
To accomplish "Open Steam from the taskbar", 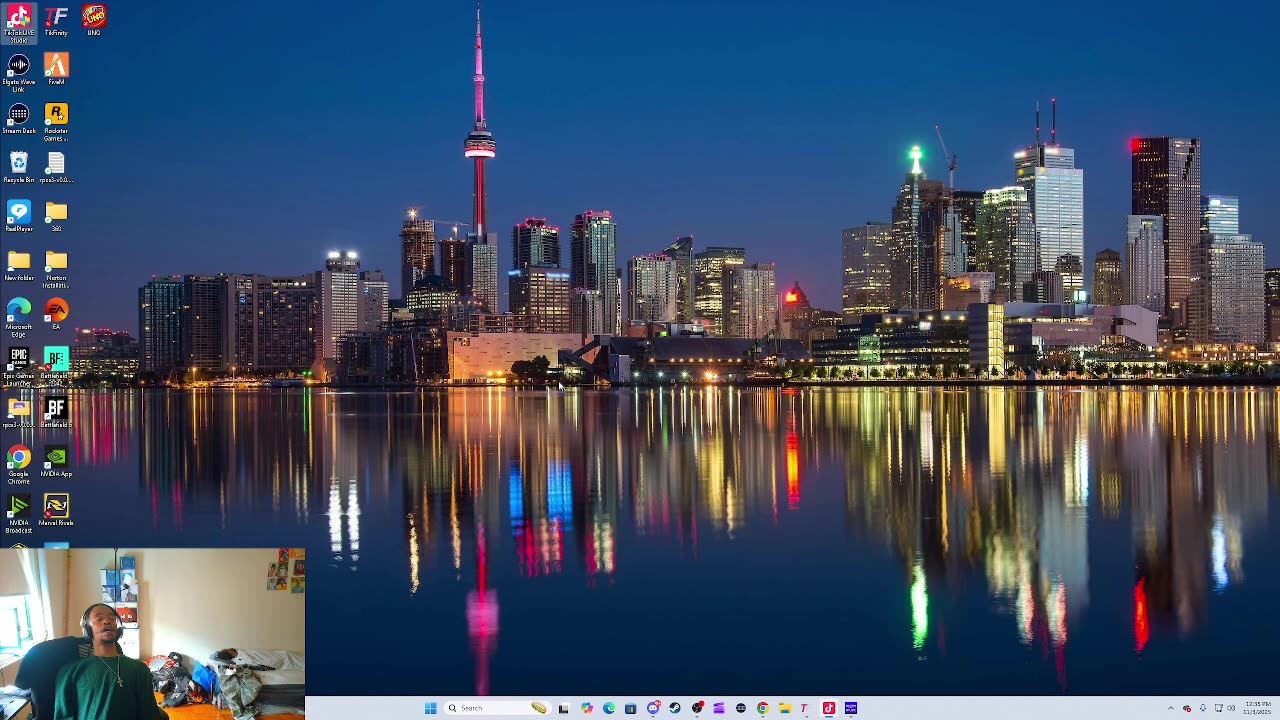I will (675, 708).
